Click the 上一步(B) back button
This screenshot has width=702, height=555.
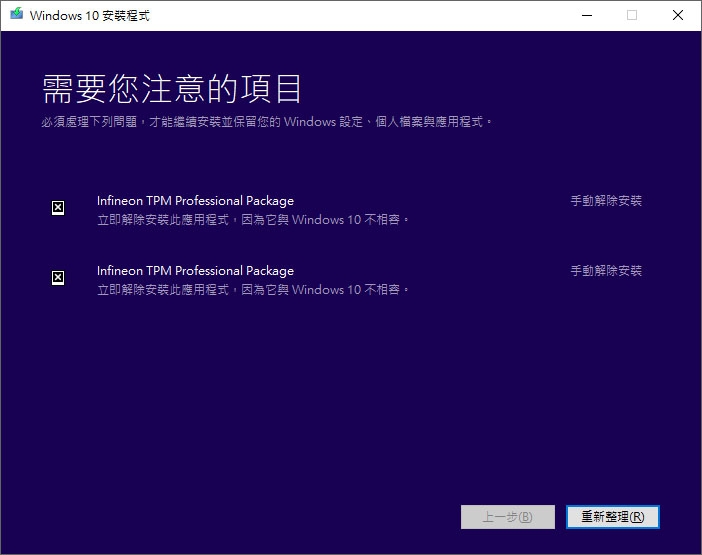click(x=508, y=517)
